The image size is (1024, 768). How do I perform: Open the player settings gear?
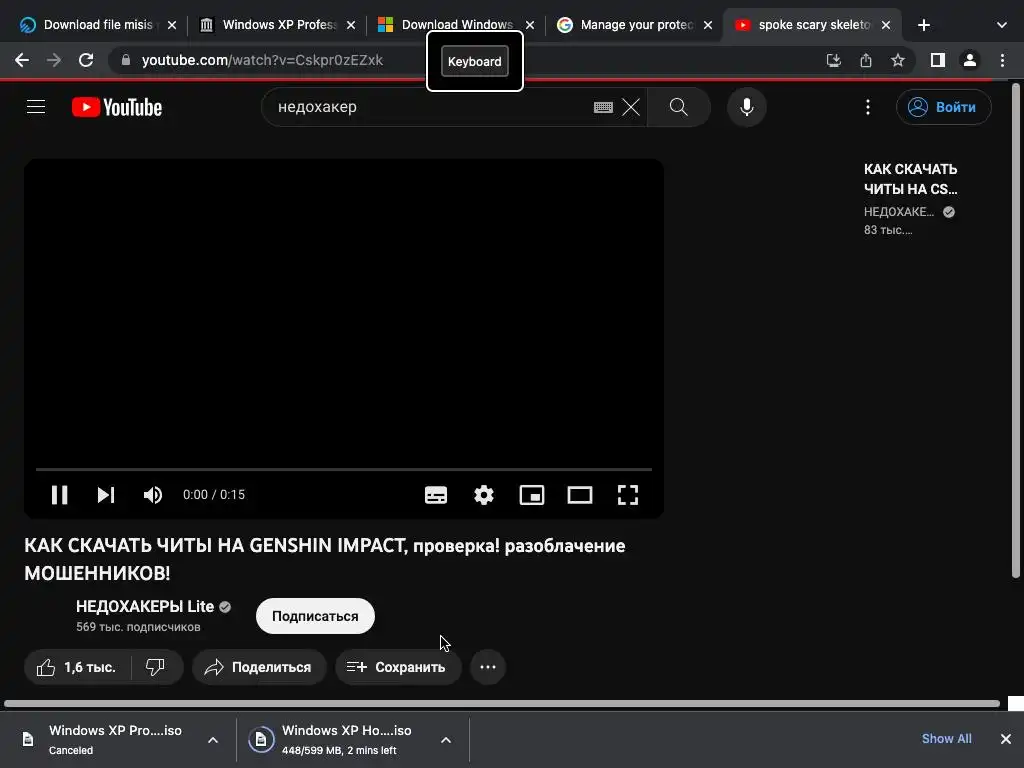(484, 495)
